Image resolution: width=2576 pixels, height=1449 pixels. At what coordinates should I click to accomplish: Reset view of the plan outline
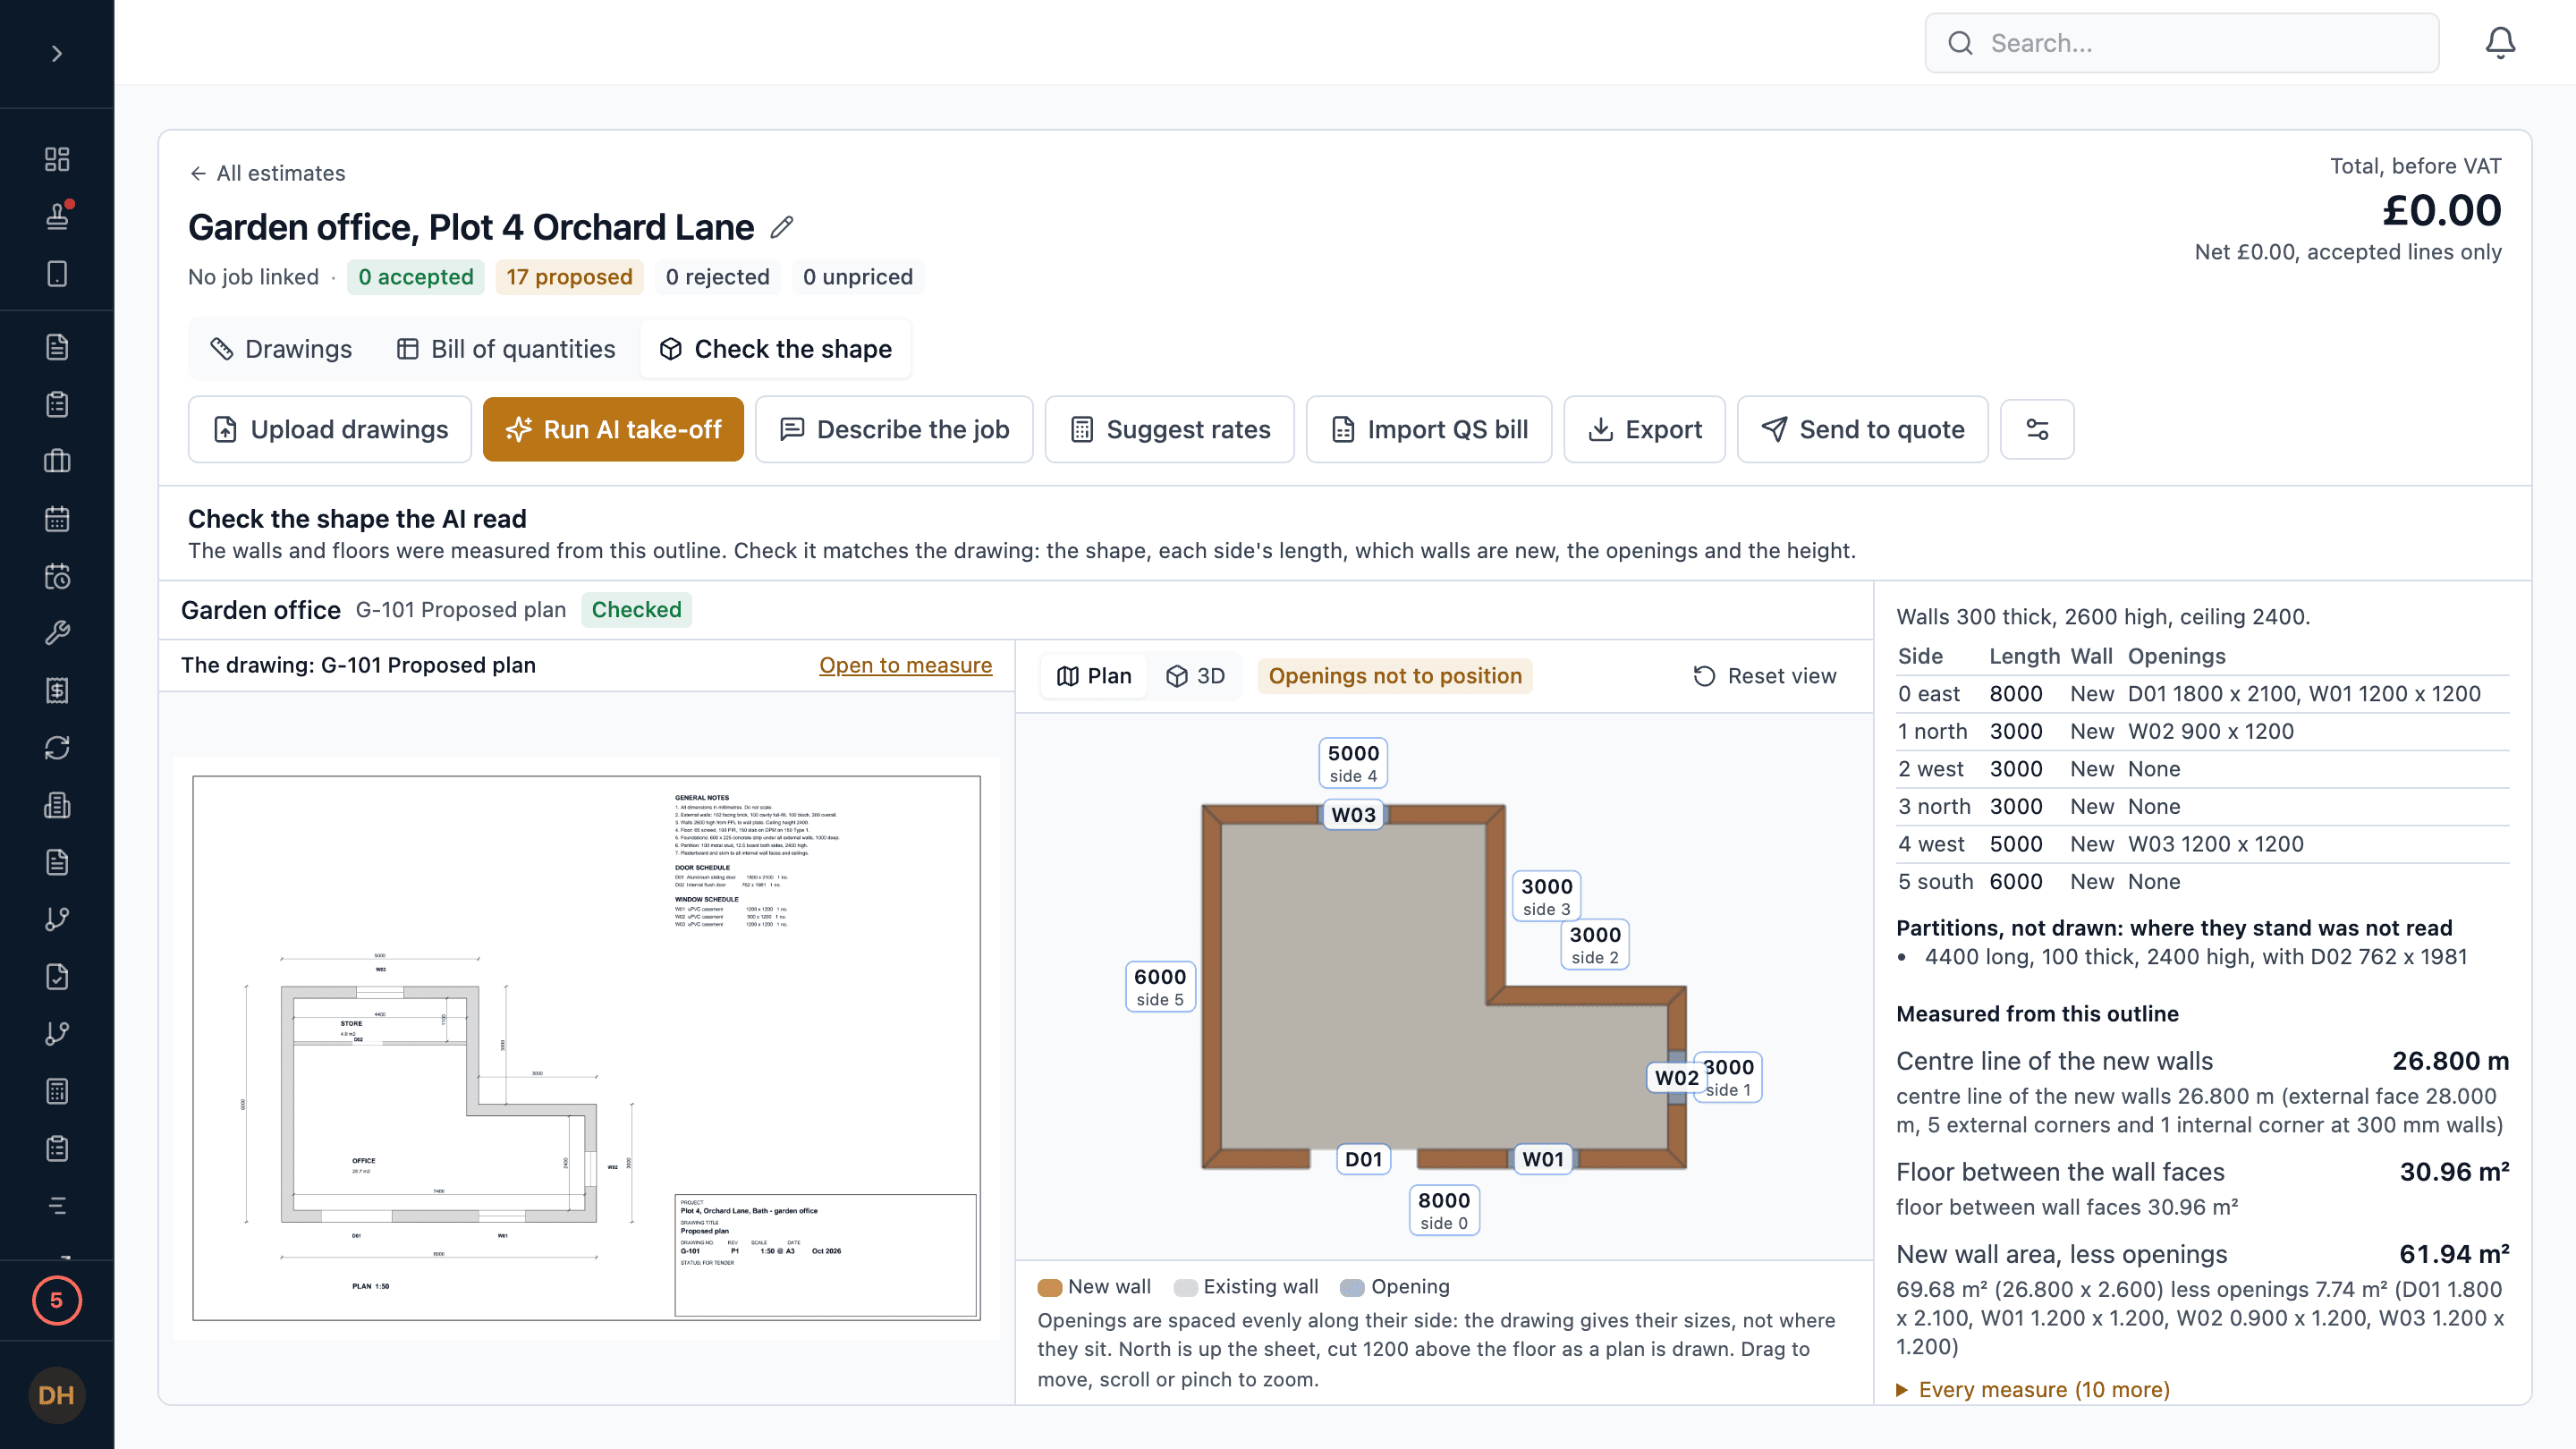pyautogui.click(x=1764, y=676)
